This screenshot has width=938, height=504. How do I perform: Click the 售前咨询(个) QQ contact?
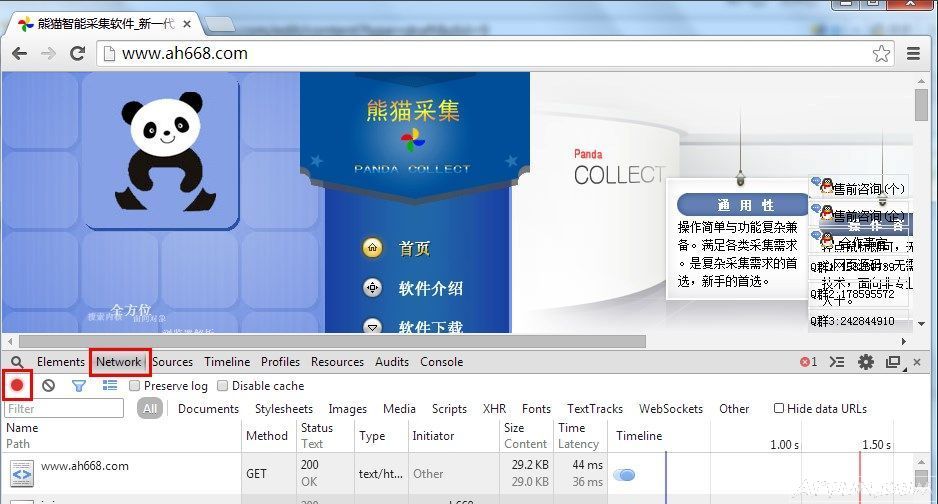click(x=861, y=189)
